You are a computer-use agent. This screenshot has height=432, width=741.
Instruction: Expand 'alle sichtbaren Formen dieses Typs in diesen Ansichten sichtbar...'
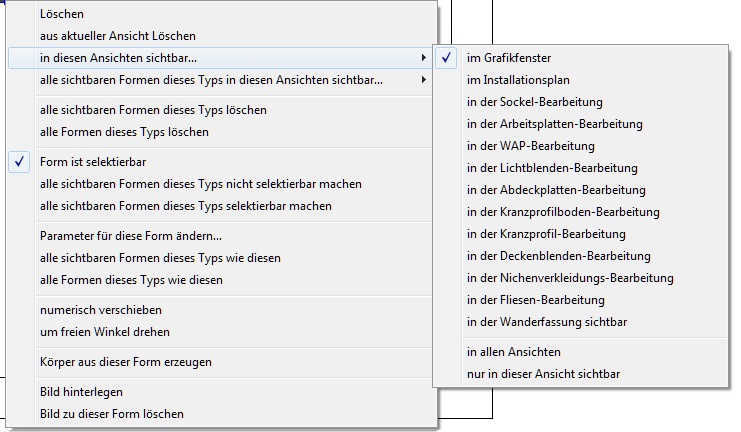pos(210,80)
